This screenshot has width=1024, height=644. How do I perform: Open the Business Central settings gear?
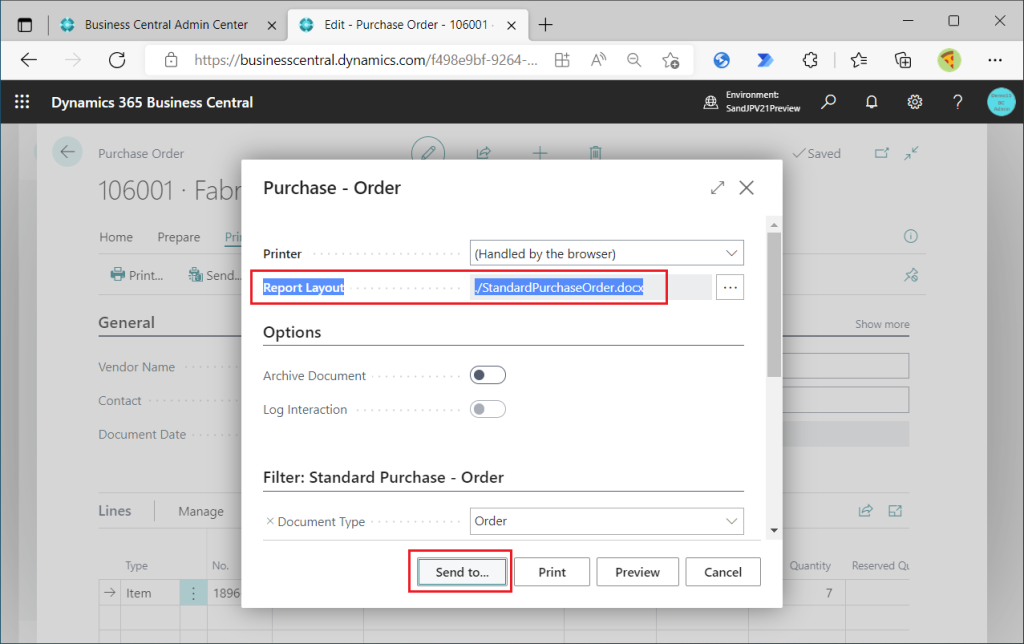(x=915, y=102)
